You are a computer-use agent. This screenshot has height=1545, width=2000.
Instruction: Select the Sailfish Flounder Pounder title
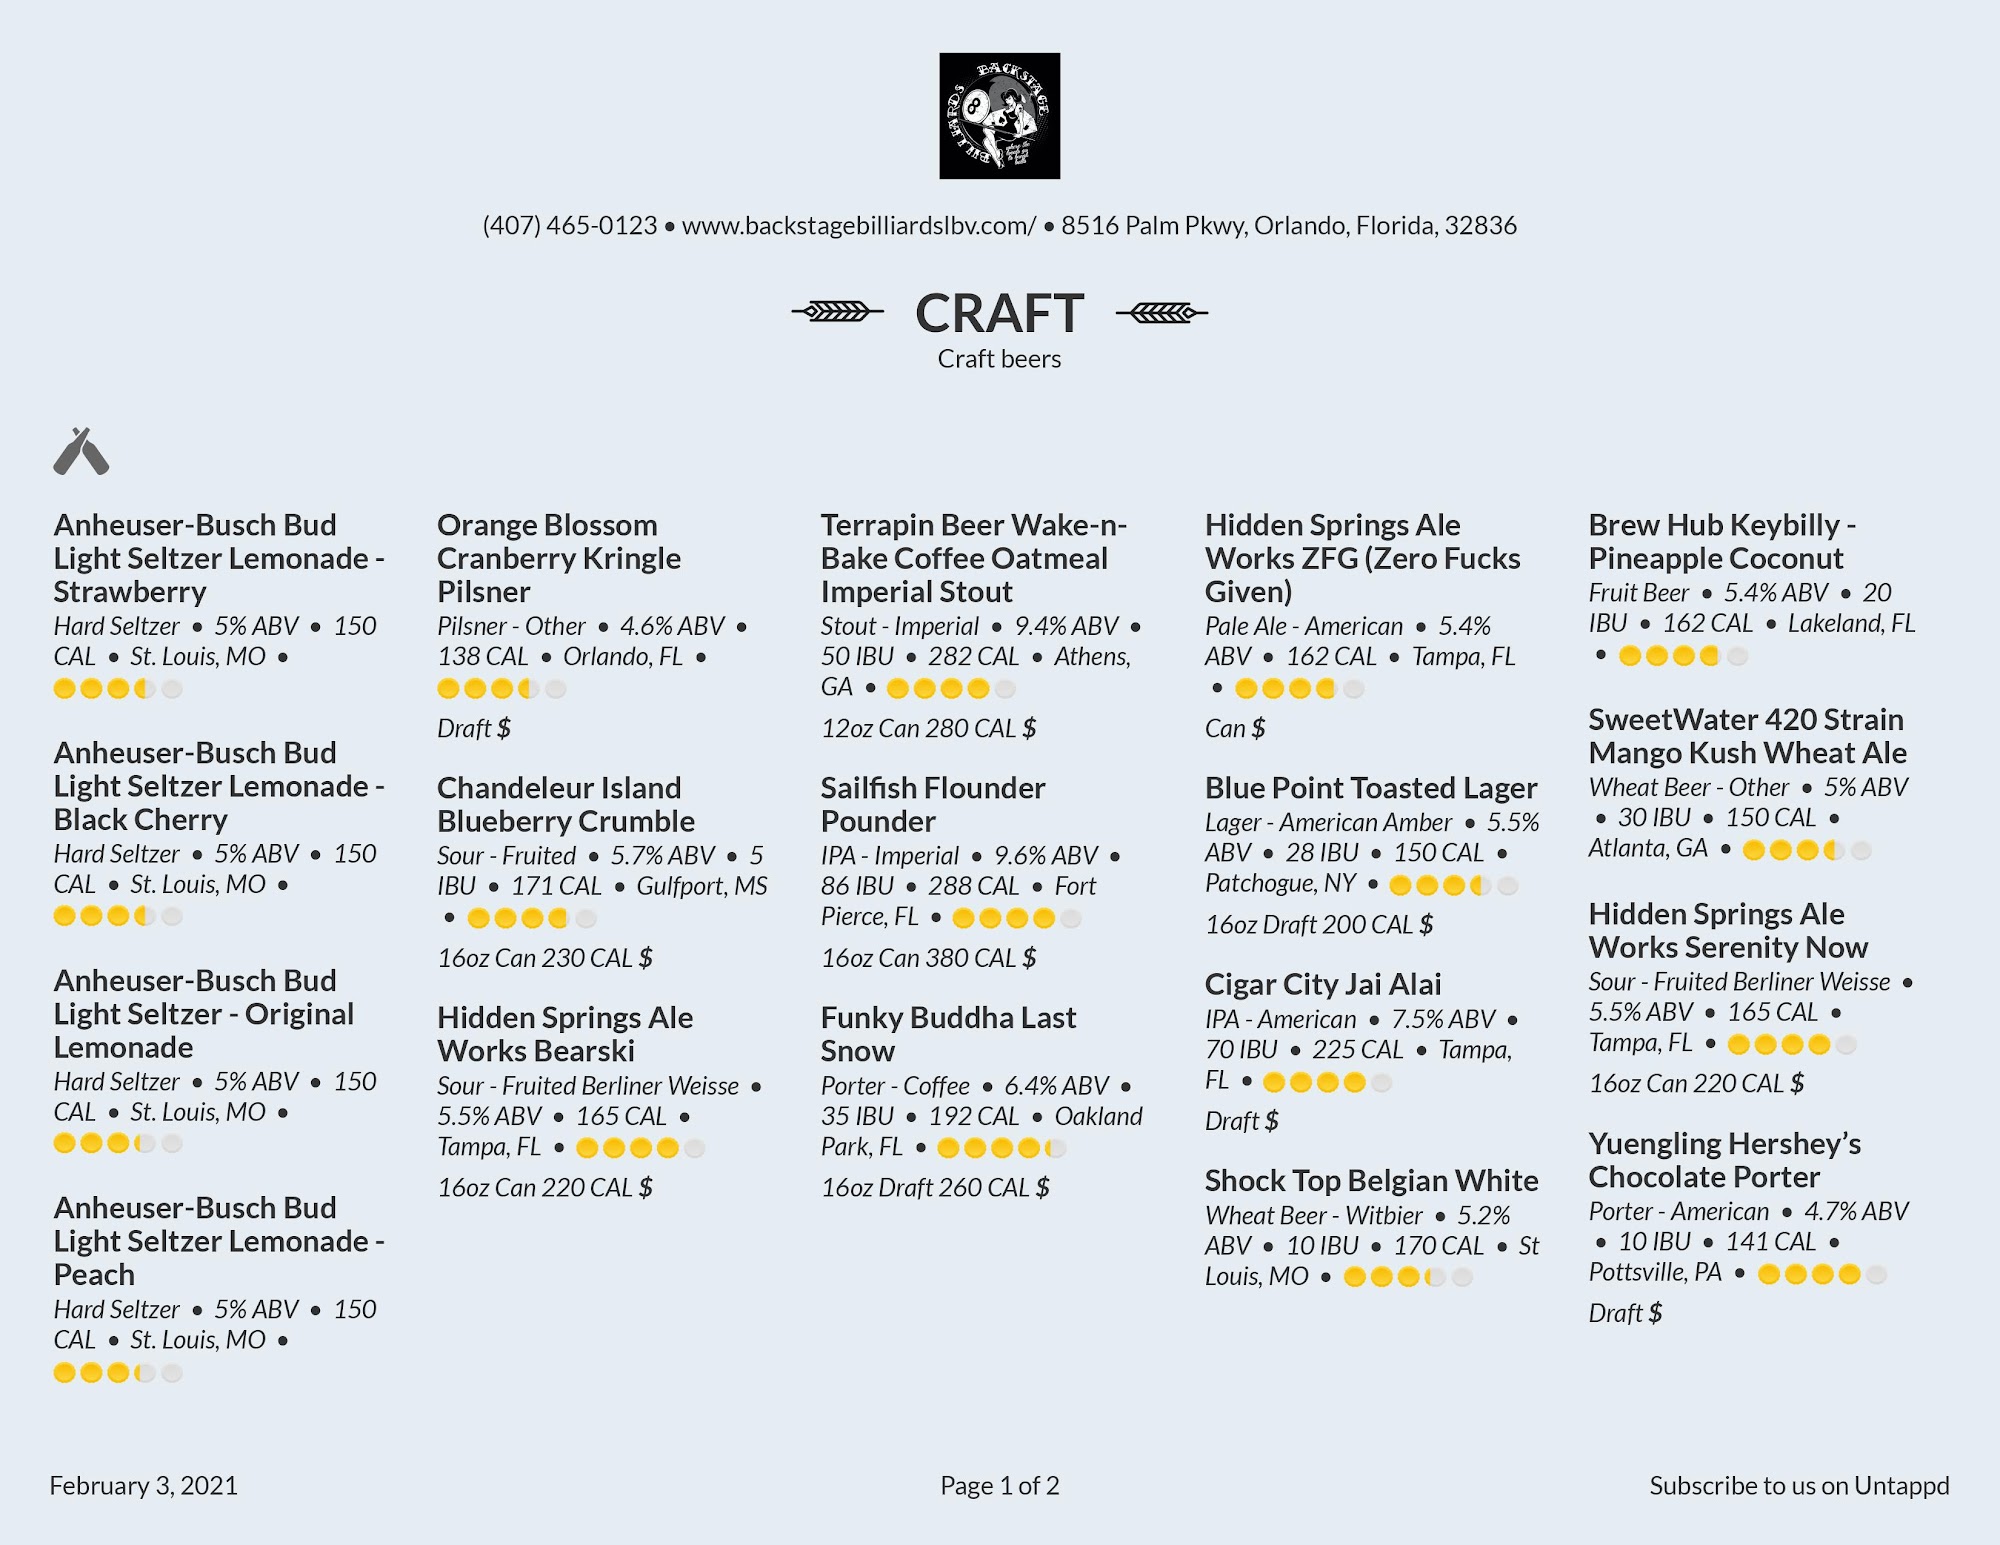point(932,804)
